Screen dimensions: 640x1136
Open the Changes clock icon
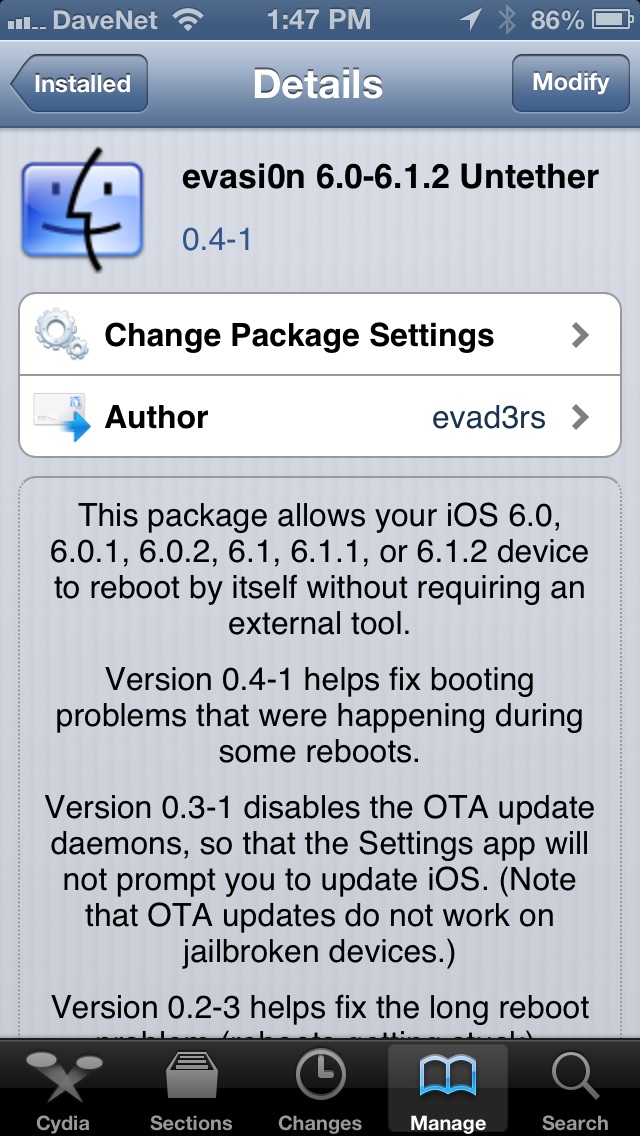click(320, 1074)
